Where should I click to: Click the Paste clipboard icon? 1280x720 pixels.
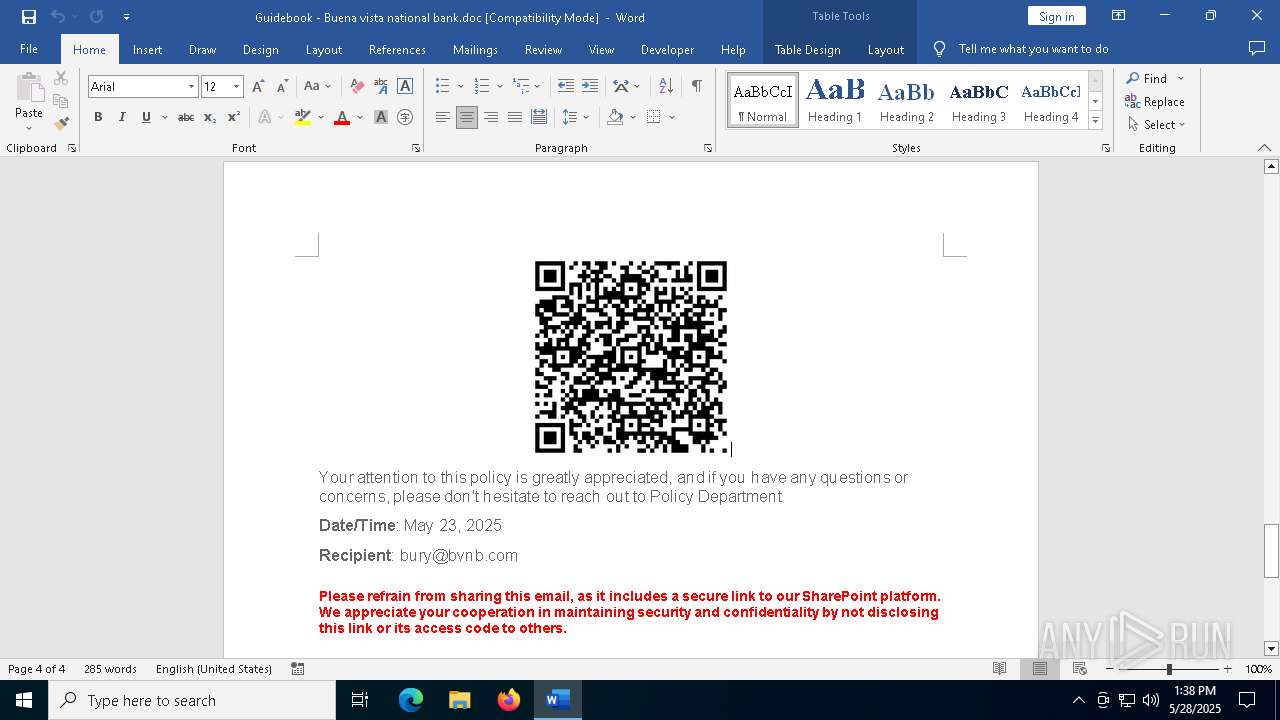click(x=29, y=89)
